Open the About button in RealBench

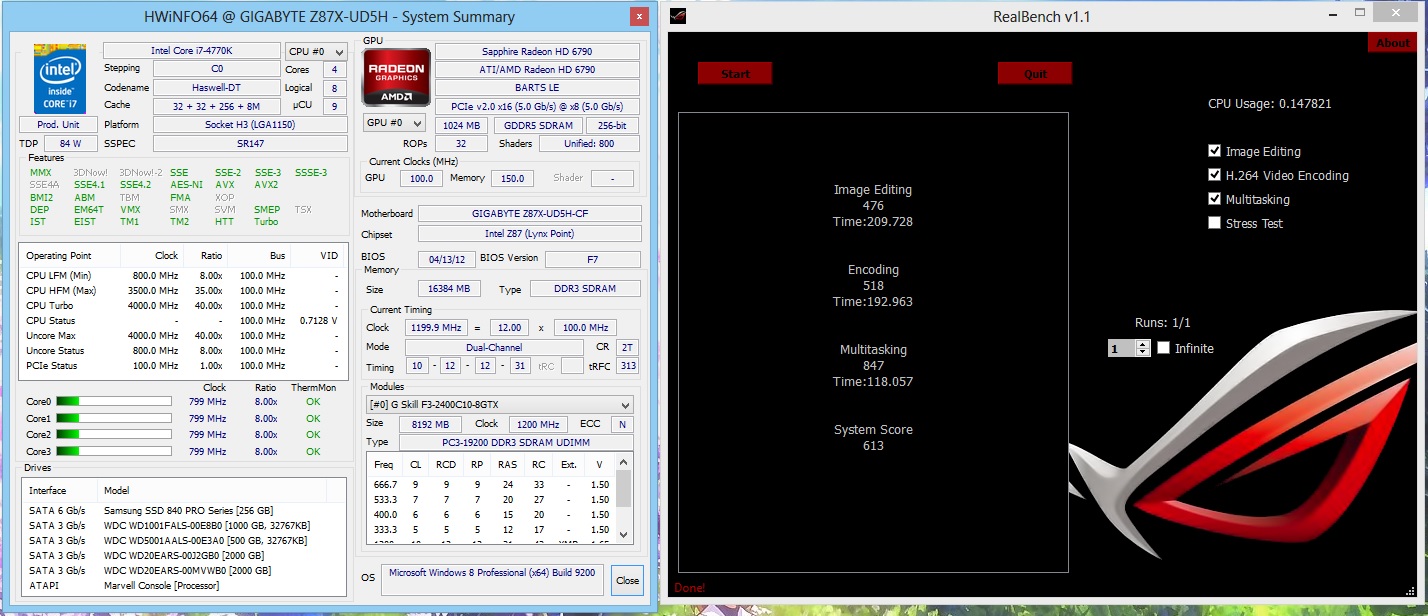pyautogui.click(x=1392, y=43)
